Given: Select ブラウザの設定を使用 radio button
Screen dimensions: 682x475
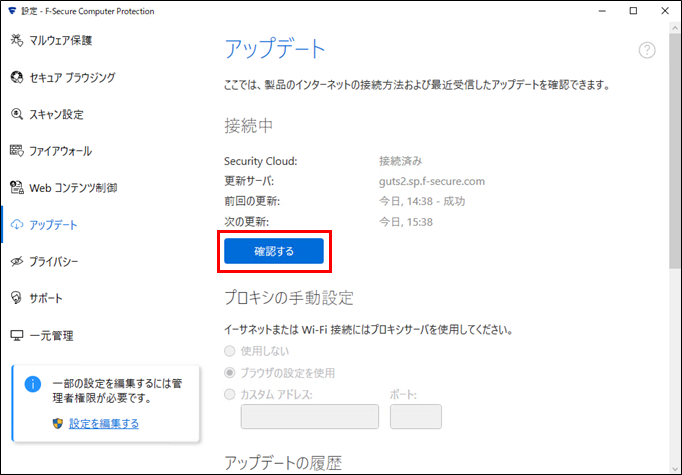Looking at the screenshot, I should 229,372.
